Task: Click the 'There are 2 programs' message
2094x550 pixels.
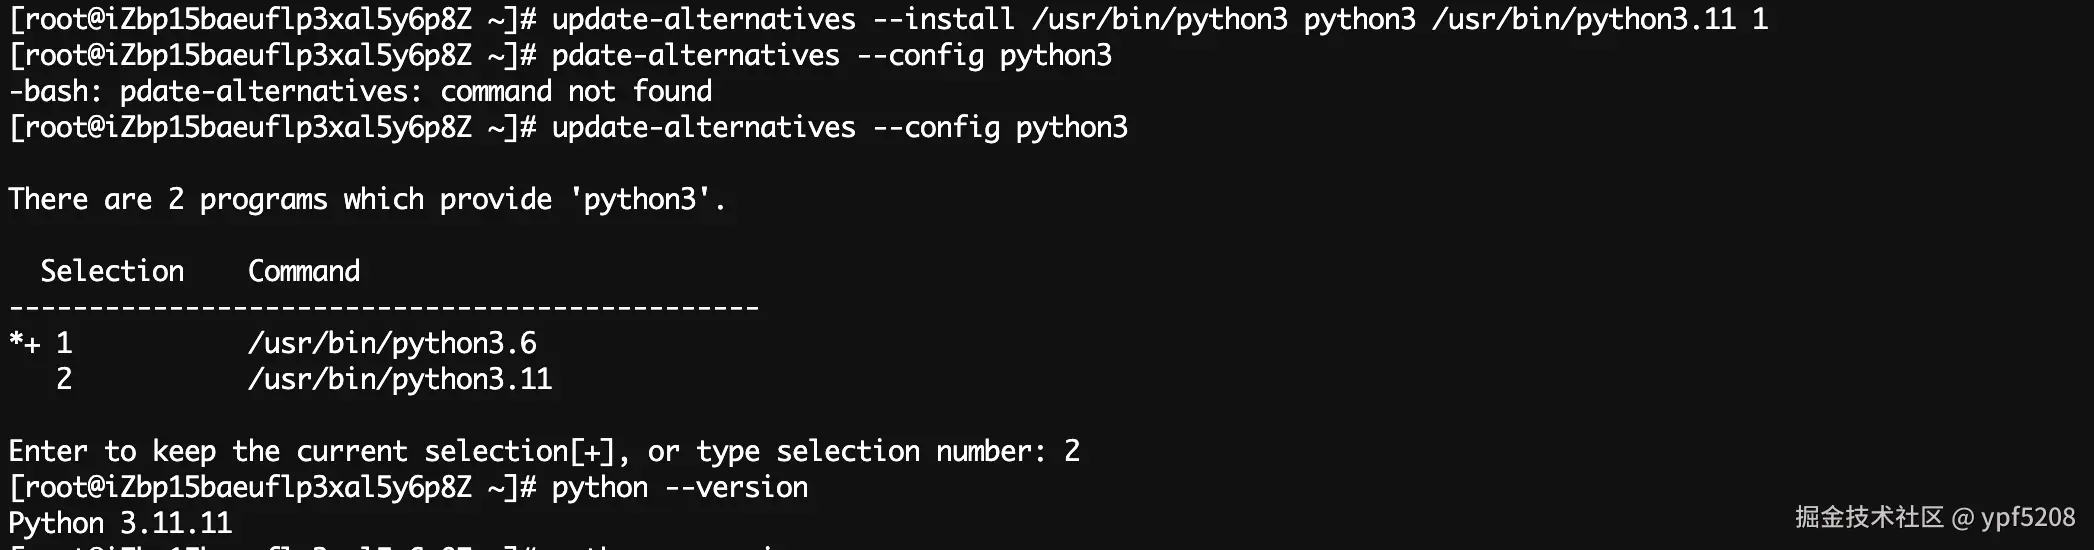Action: coord(366,199)
